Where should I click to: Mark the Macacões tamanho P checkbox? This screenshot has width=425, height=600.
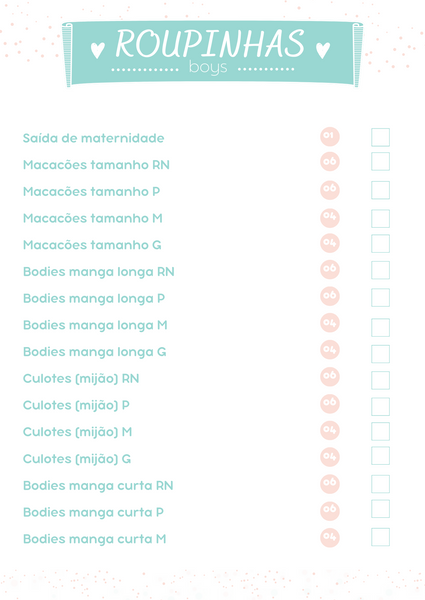(380, 190)
